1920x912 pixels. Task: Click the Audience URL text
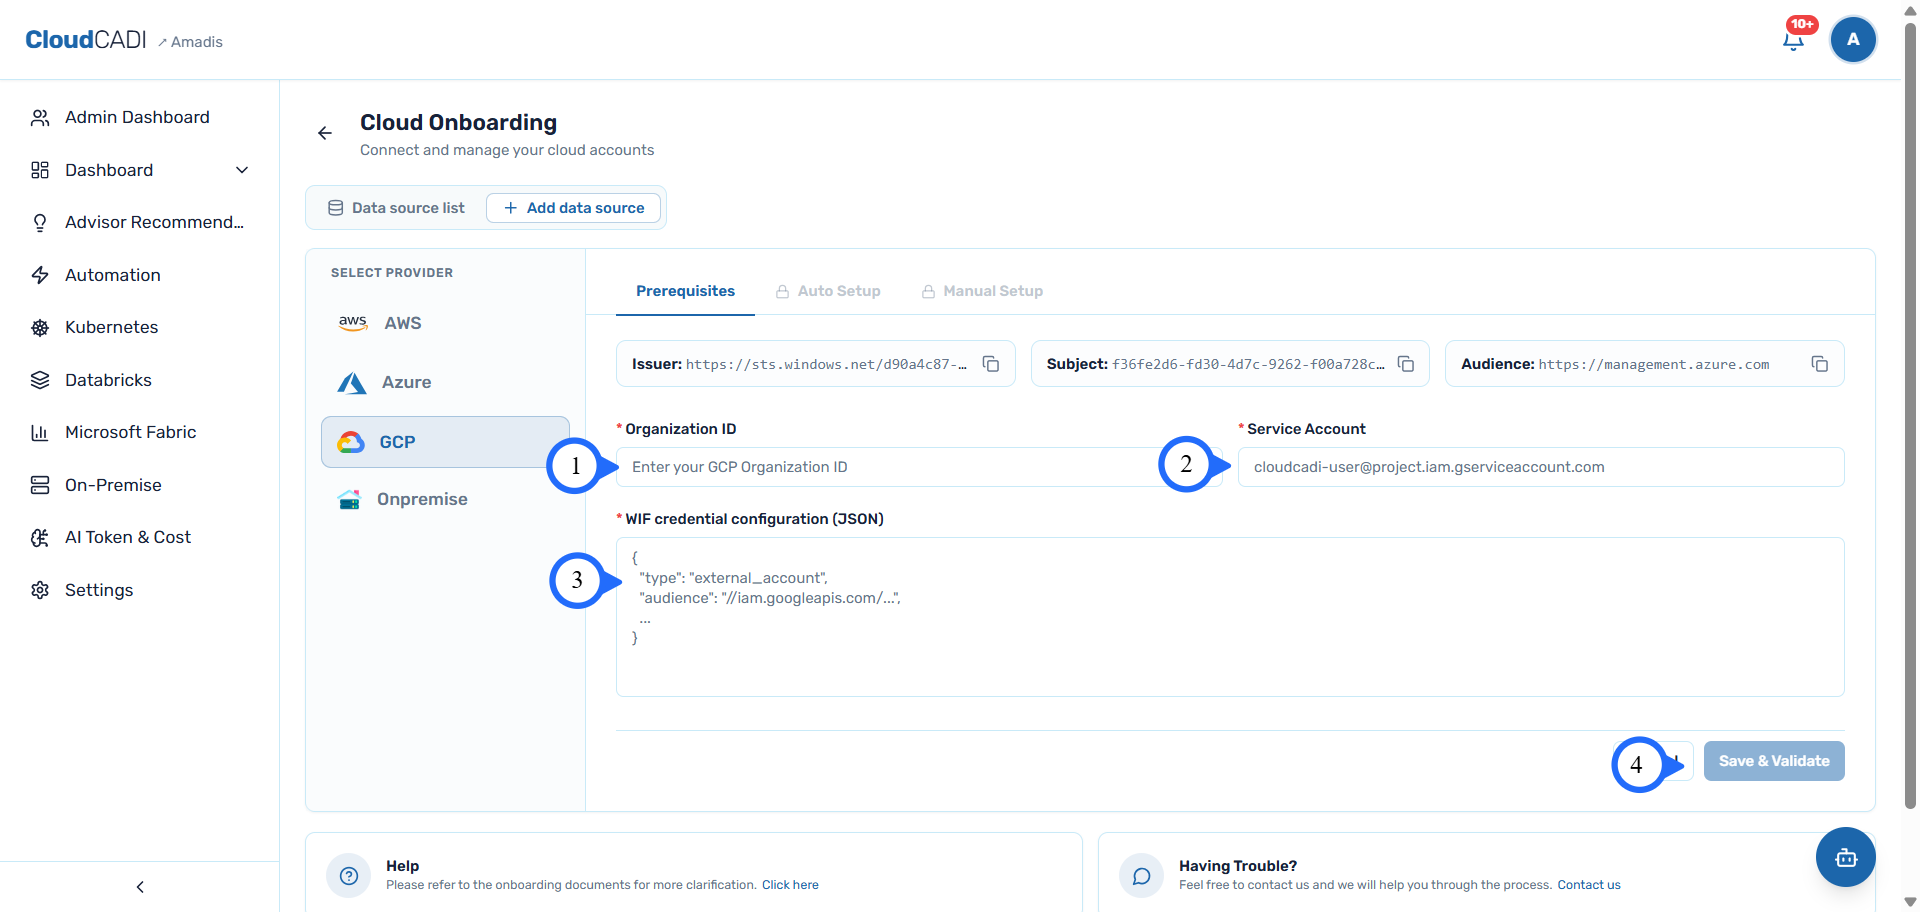(x=1654, y=365)
